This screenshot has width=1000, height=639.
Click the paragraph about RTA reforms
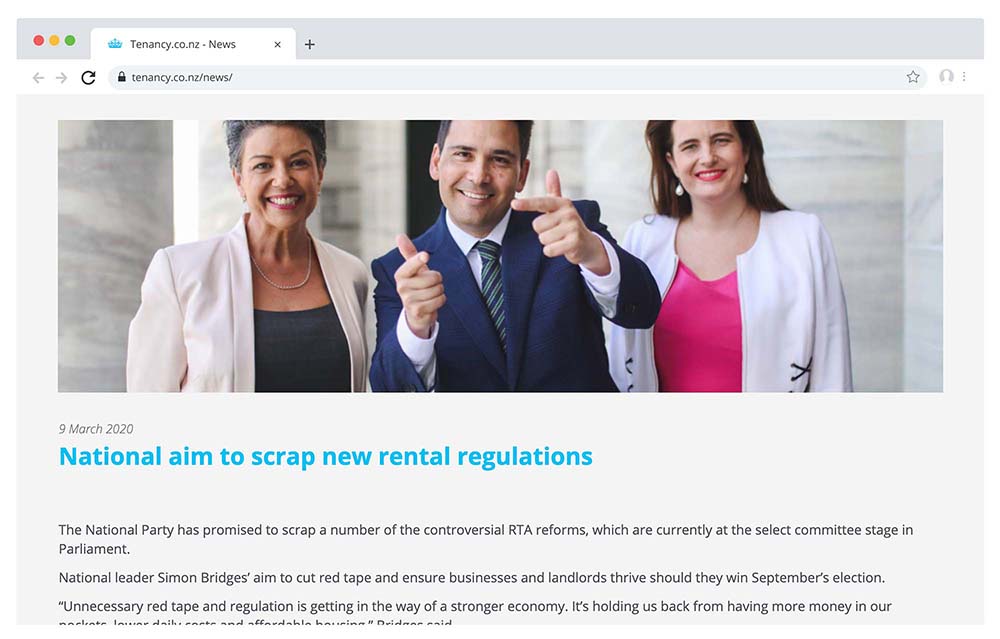tap(486, 540)
